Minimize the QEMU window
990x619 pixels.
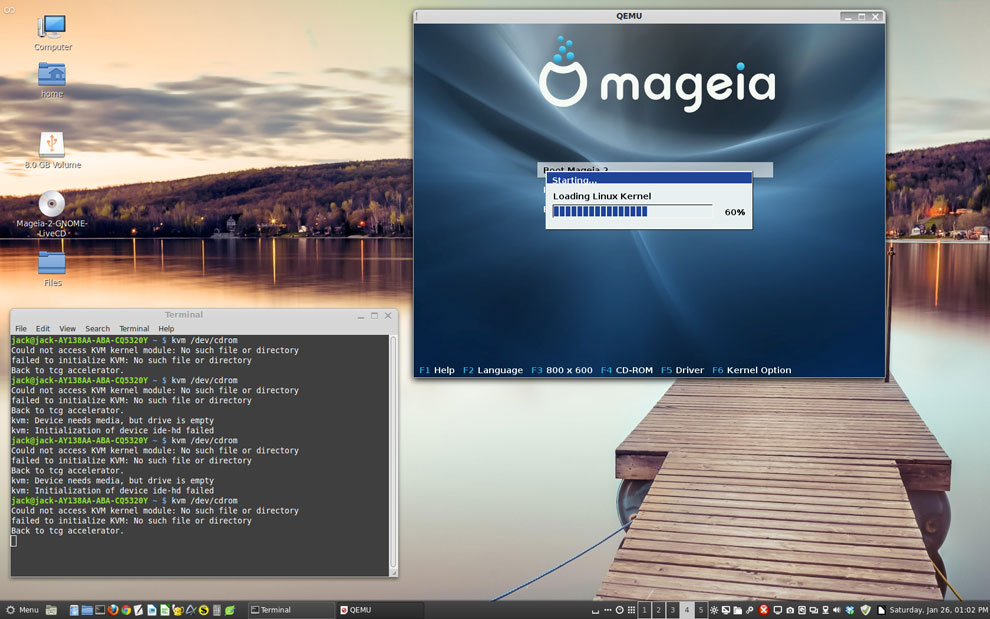[847, 17]
